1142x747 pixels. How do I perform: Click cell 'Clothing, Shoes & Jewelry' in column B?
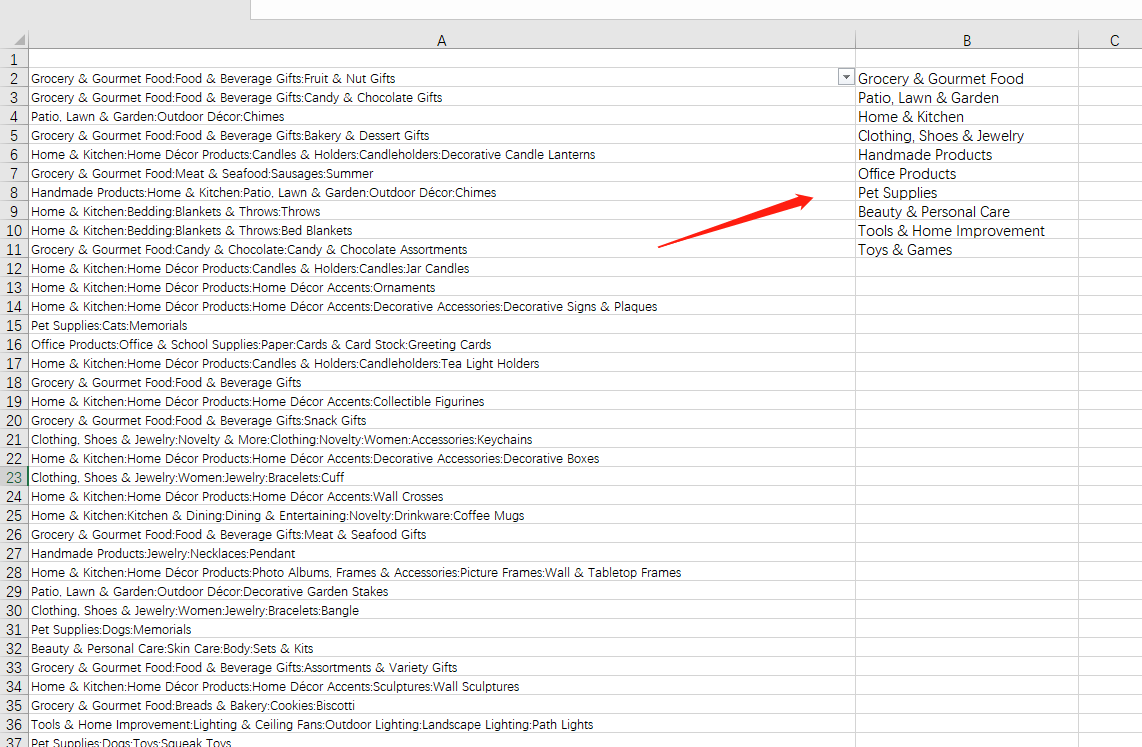tap(966, 135)
